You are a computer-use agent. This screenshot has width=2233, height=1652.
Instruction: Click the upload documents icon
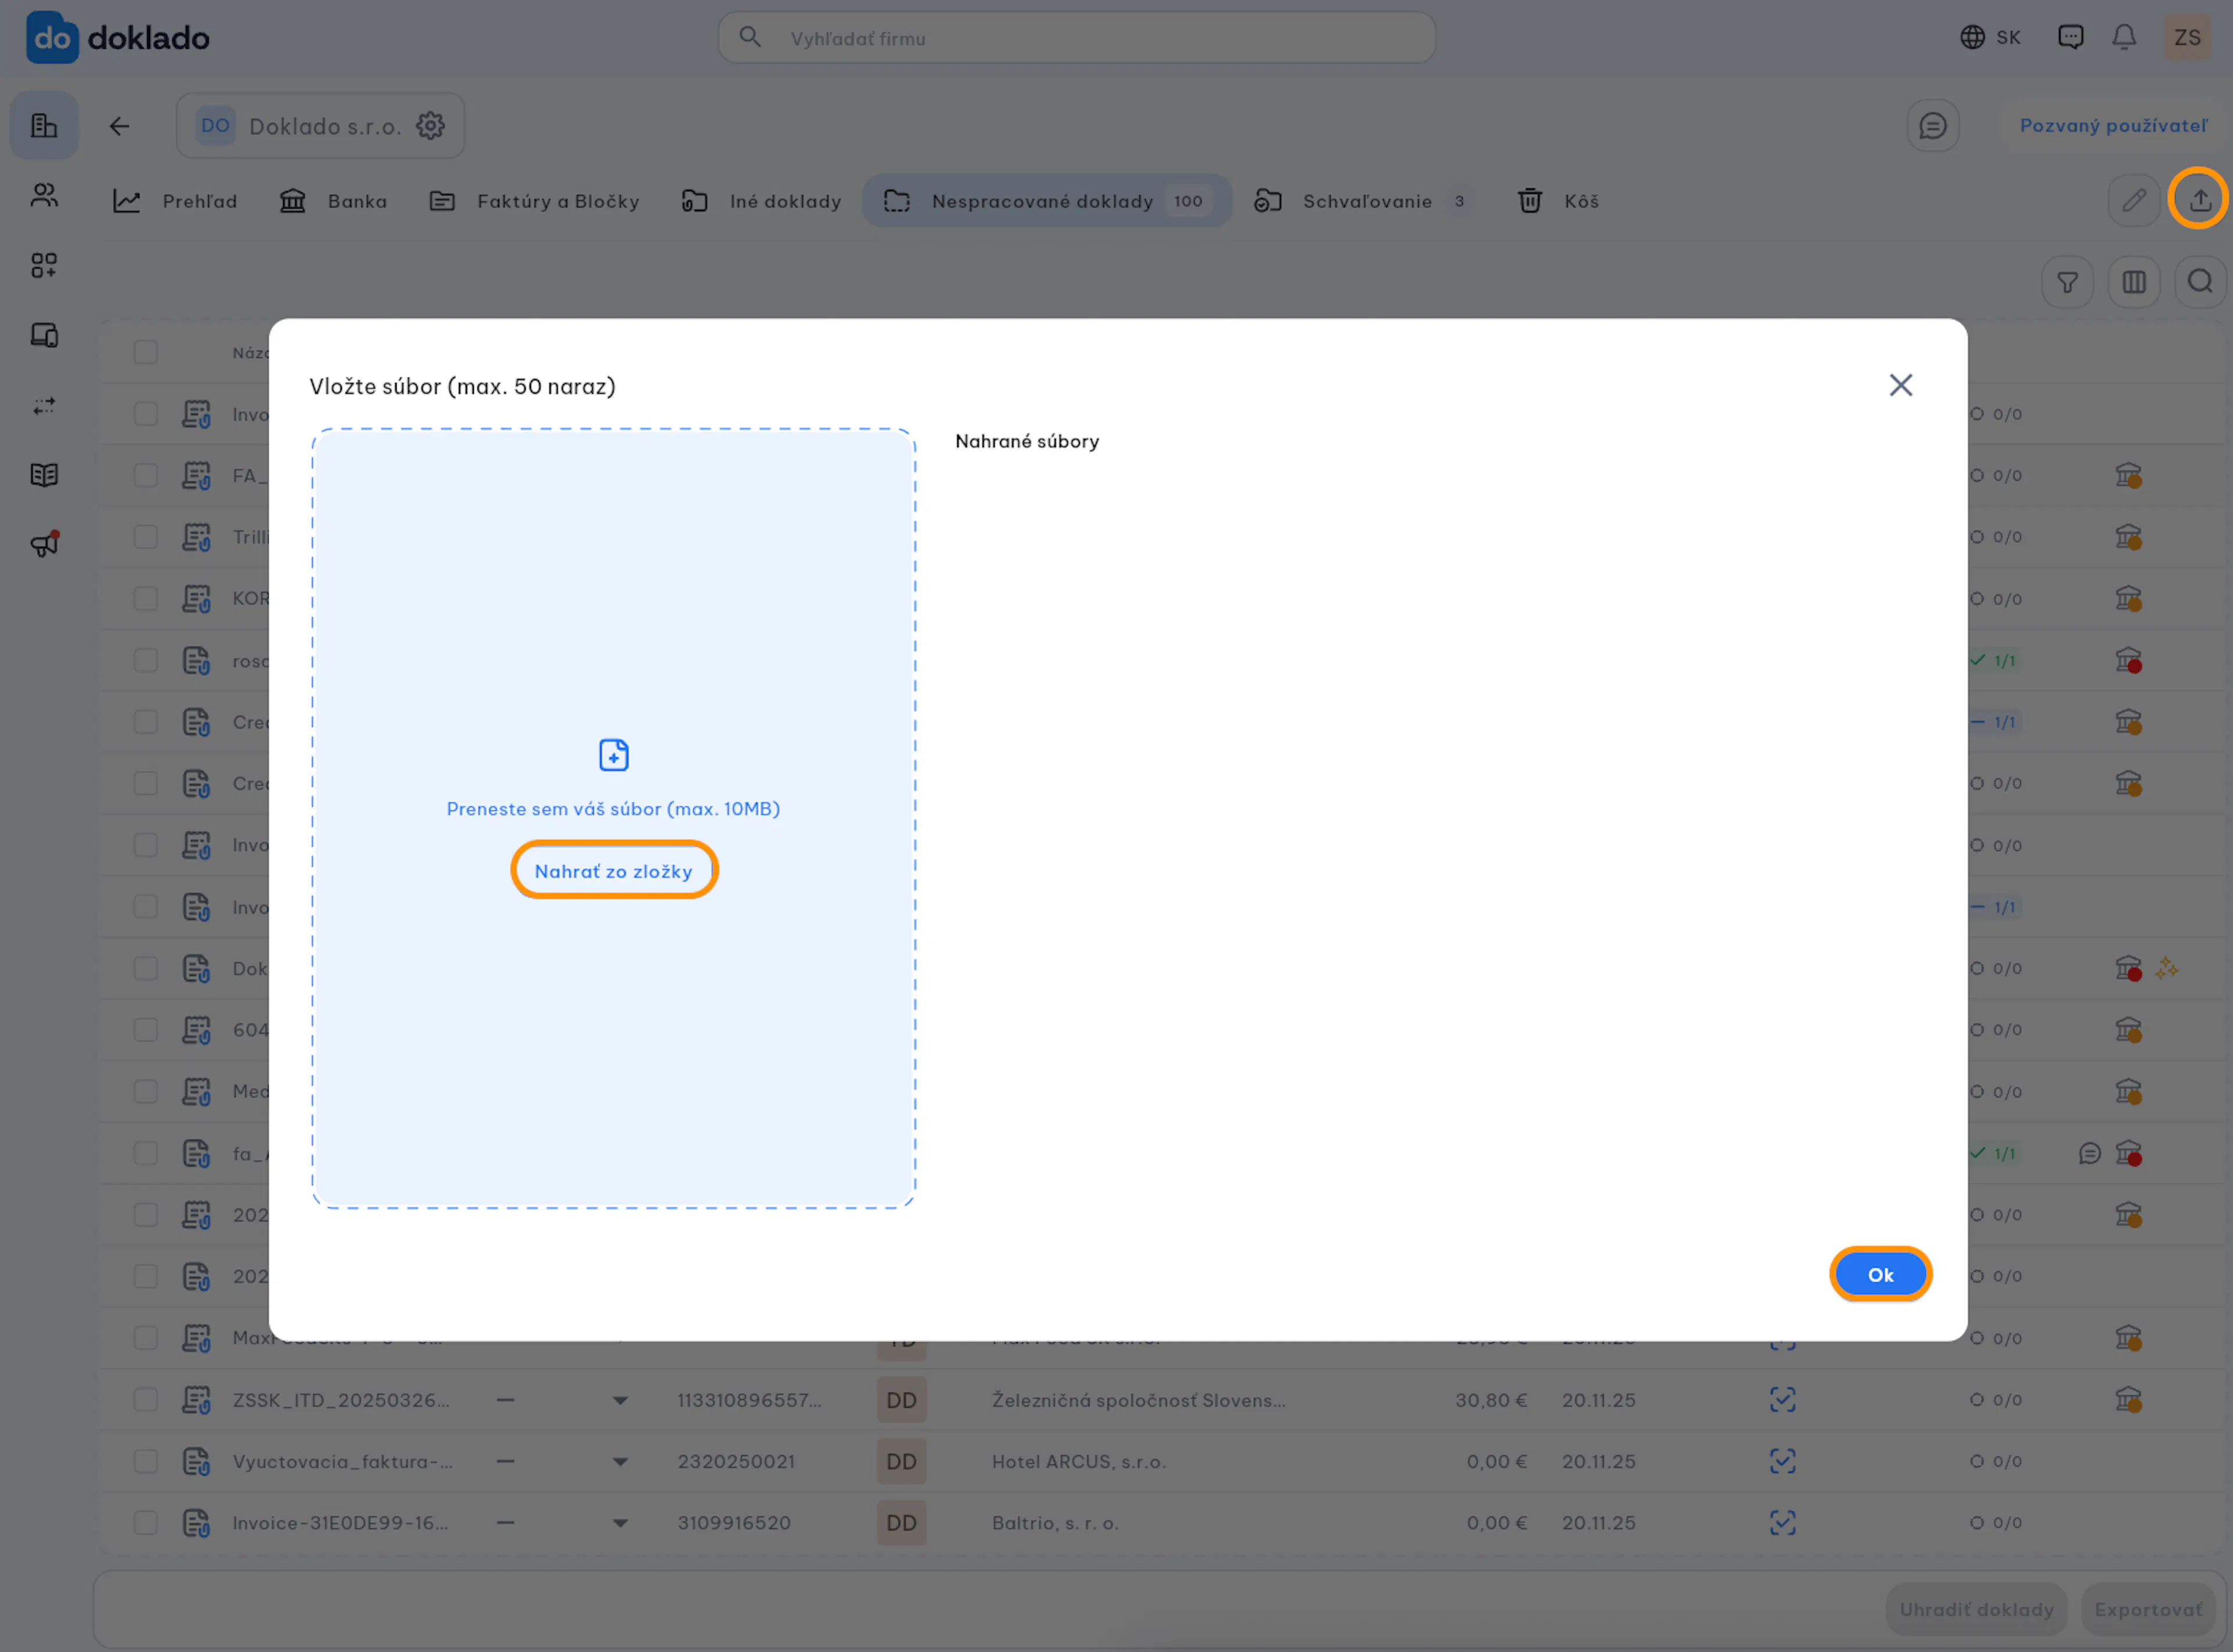pos(2199,200)
